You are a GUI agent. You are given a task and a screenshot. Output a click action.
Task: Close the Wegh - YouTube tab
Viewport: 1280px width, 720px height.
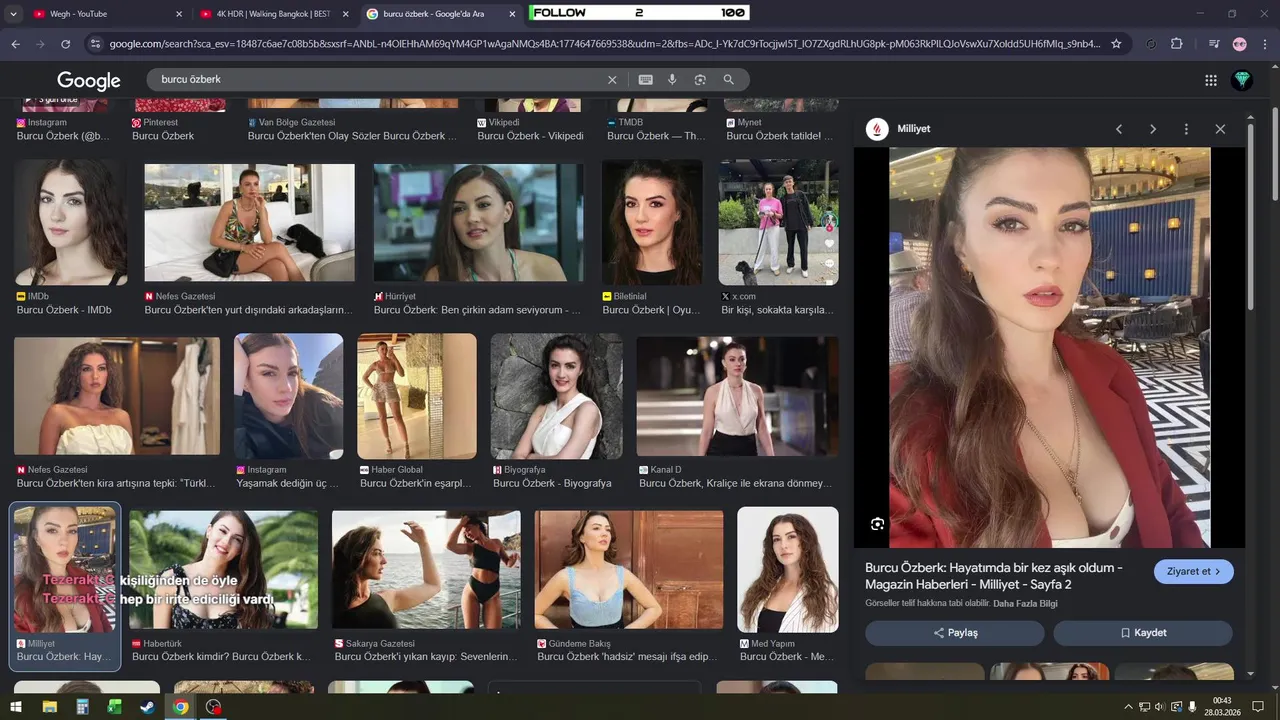pos(179,14)
